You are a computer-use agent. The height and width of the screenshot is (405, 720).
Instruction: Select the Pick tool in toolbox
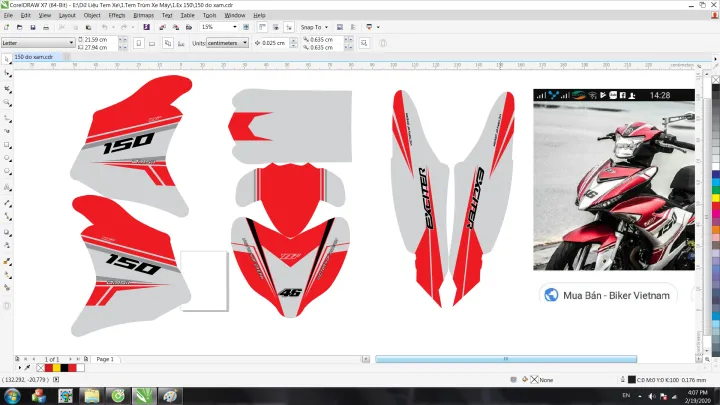pos(7,59)
